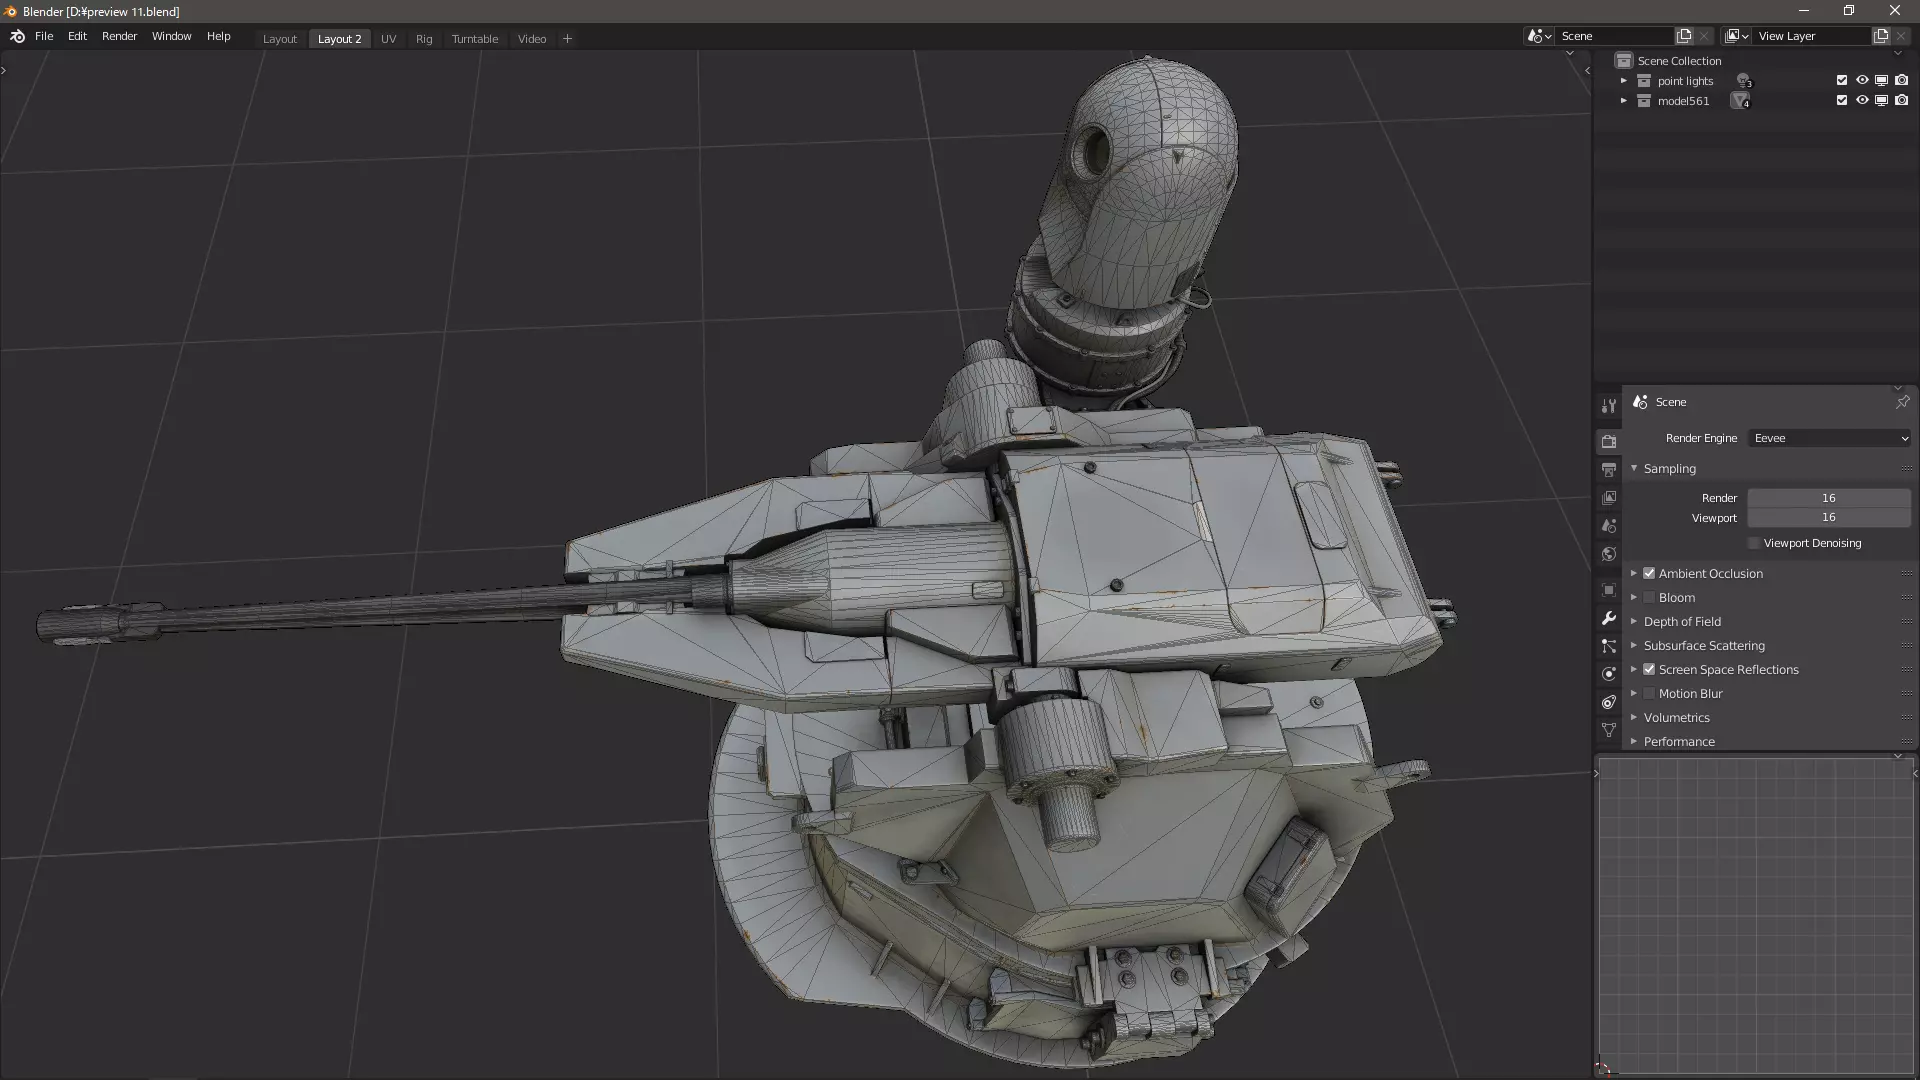Expand the Subsurface Scattering panel
The width and height of the screenshot is (1920, 1080).
1634,645
